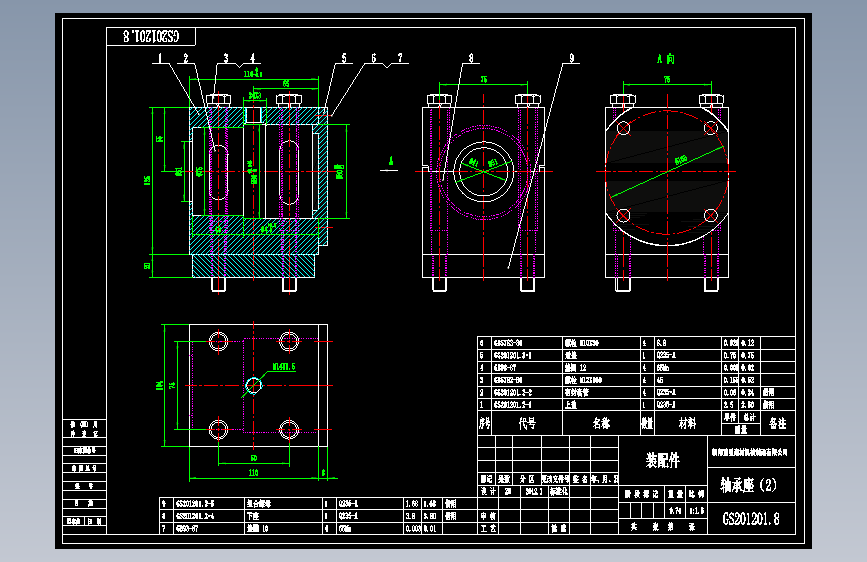Select the part balloon number 8 label
This screenshot has height=562, width=867.
tap(471, 58)
